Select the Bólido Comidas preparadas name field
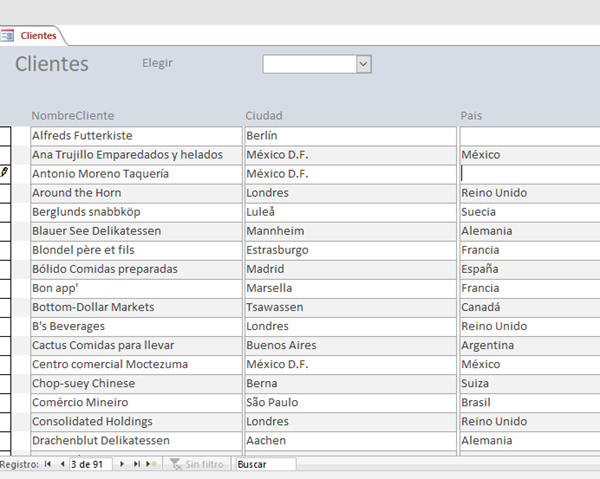This screenshot has width=600, height=479. (x=135, y=269)
